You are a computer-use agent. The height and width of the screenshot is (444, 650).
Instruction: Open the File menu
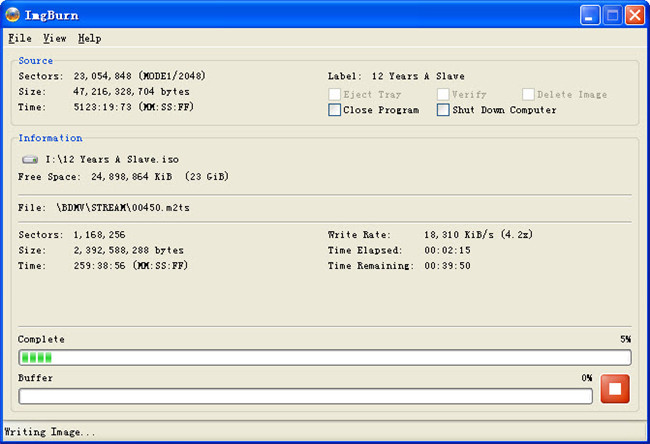tap(20, 38)
